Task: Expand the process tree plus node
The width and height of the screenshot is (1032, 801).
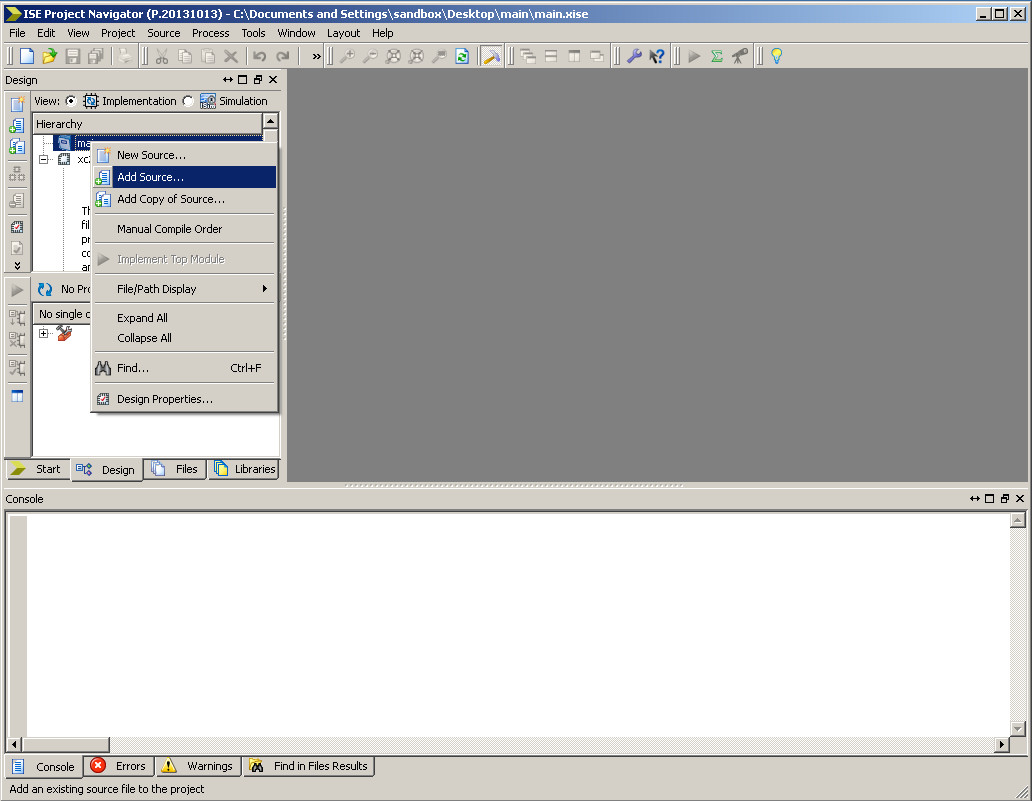Action: pos(43,334)
